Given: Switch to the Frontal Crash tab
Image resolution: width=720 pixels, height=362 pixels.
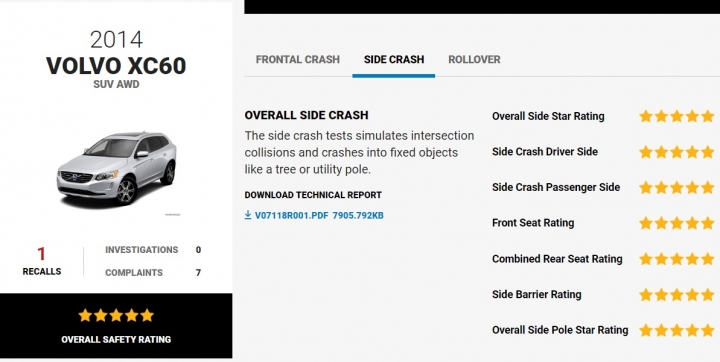Looking at the screenshot, I should point(298,60).
